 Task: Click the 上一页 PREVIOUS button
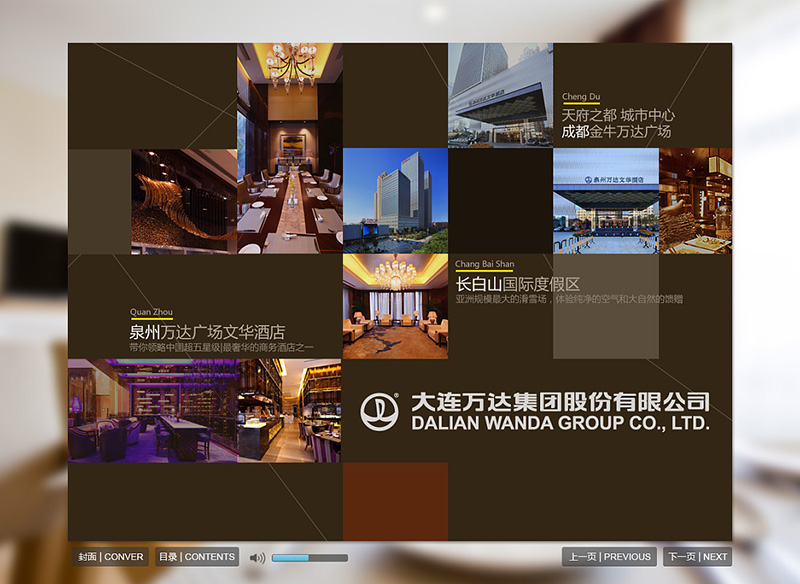tap(610, 557)
